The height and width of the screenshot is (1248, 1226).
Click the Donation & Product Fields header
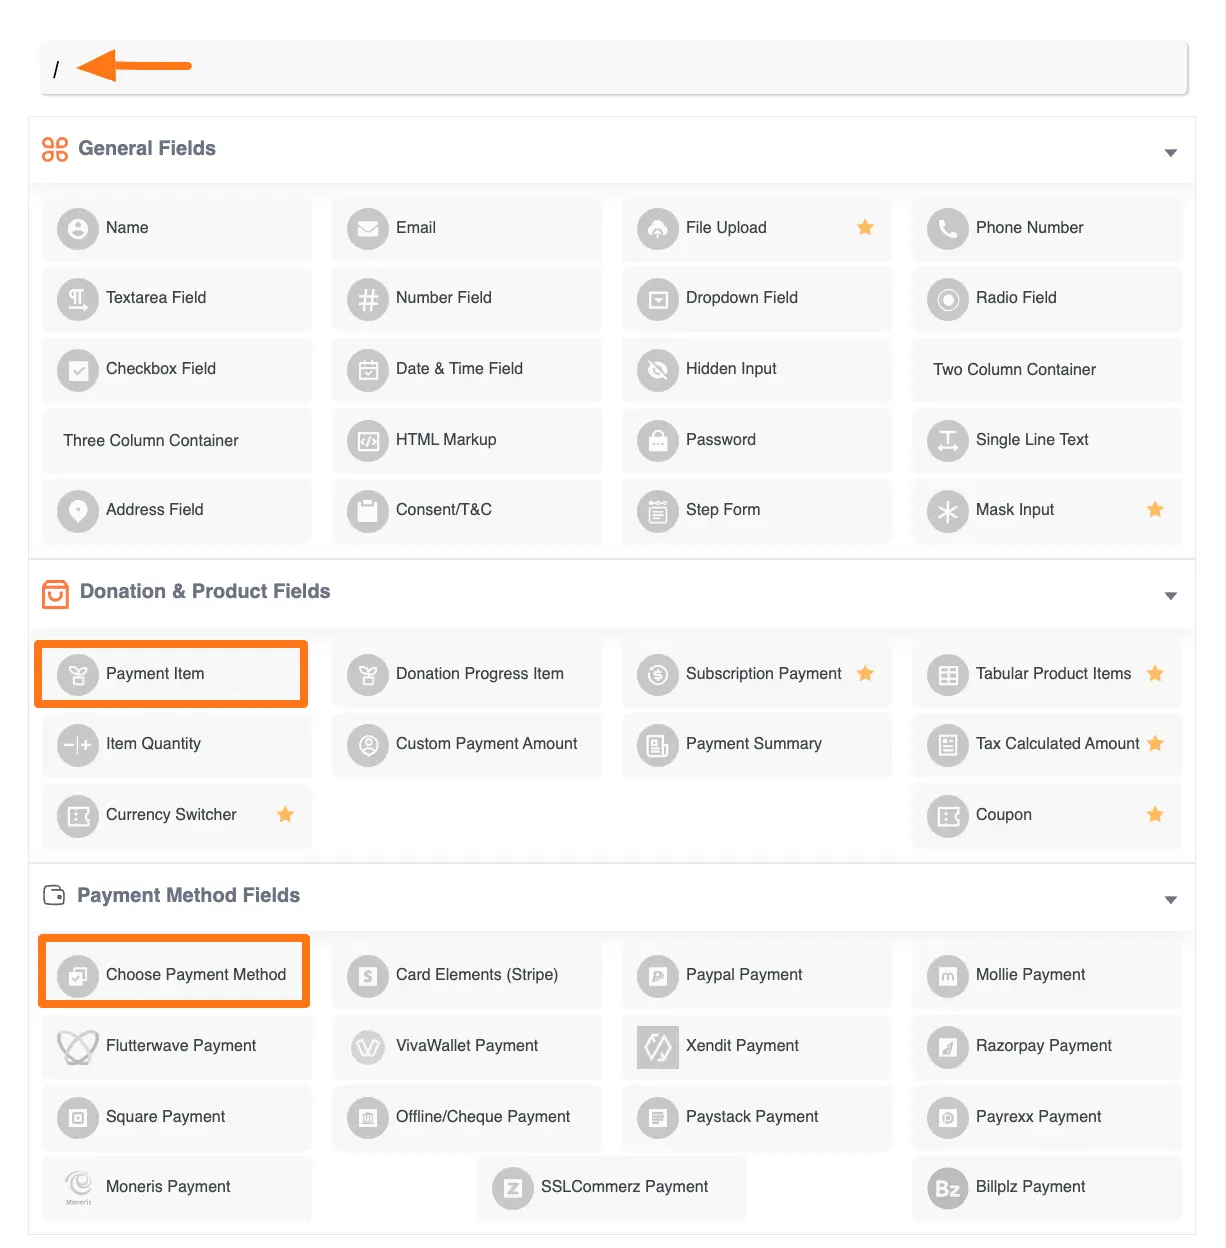[x=204, y=591]
